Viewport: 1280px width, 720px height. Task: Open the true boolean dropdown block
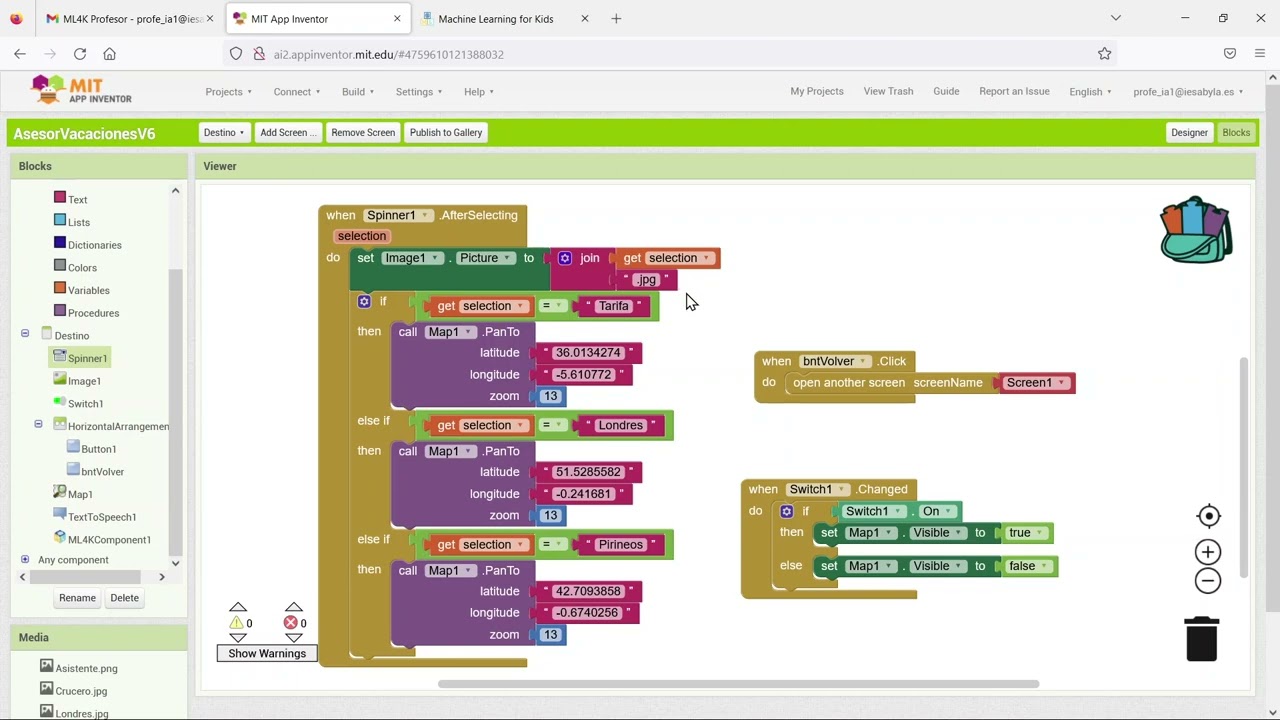tap(1026, 533)
